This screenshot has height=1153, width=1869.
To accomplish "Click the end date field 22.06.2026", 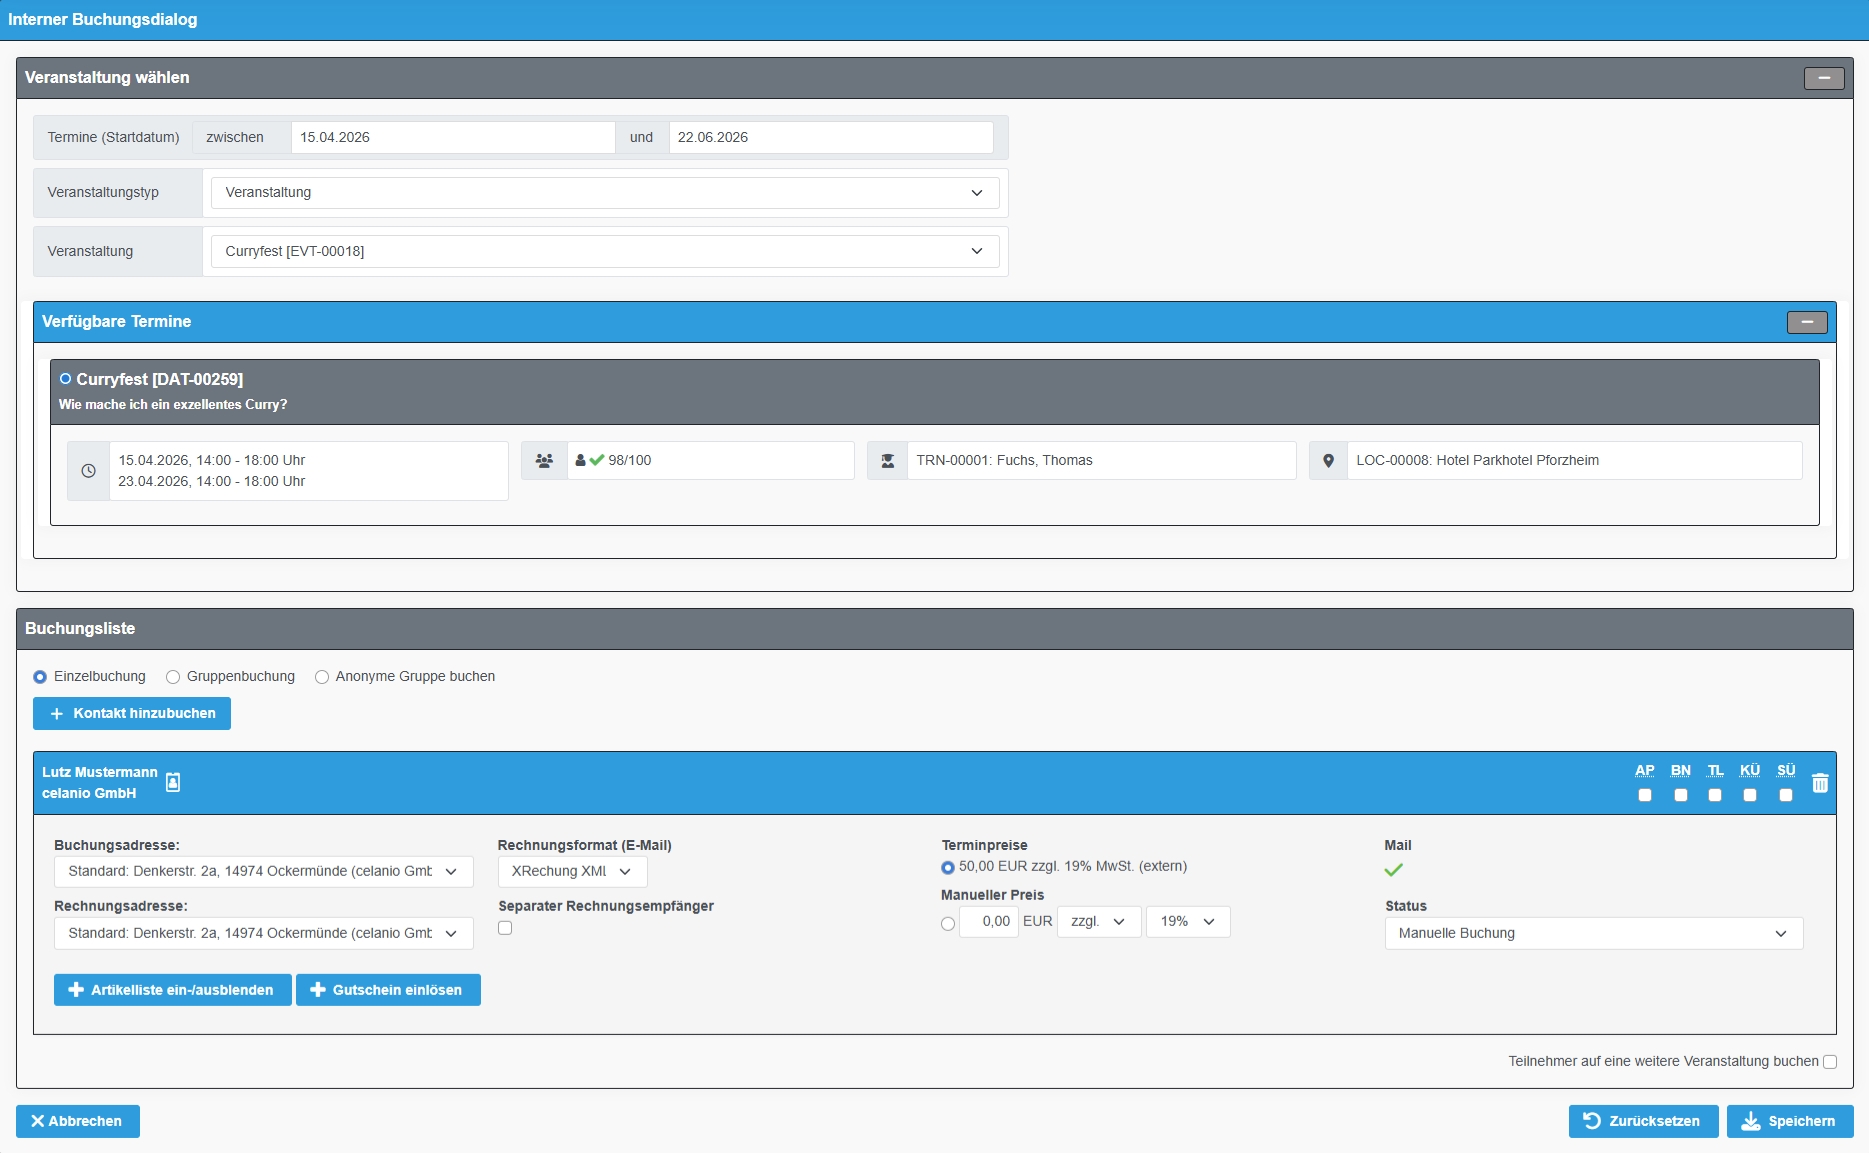I will pos(831,138).
